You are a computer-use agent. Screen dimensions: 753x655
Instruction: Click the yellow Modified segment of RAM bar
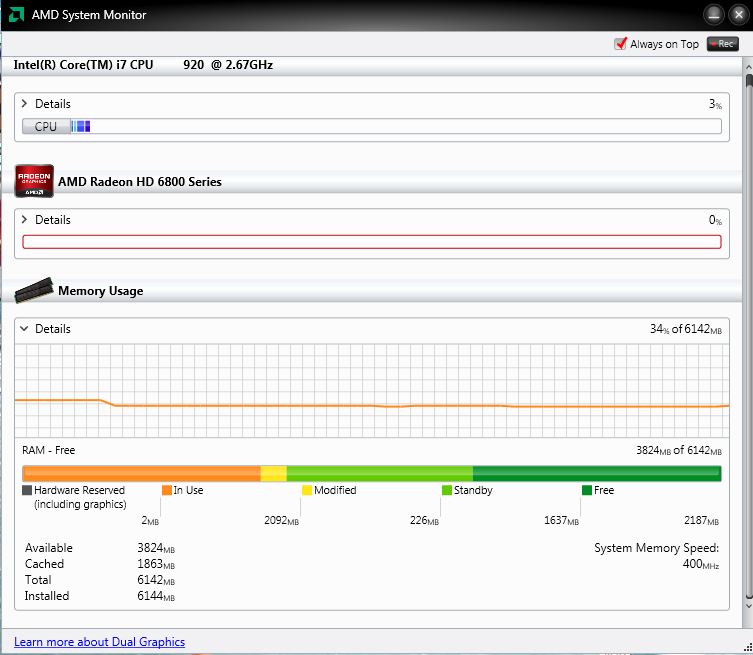[274, 473]
